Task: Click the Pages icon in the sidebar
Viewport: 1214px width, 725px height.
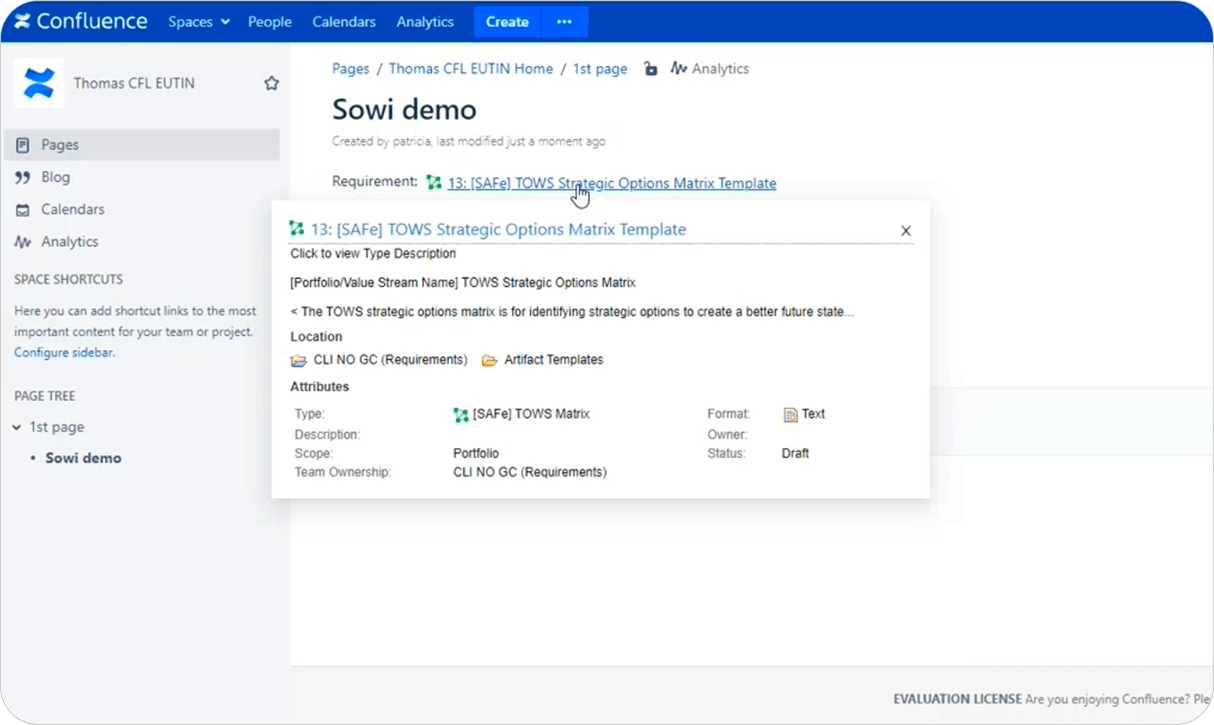Action: click(x=22, y=145)
